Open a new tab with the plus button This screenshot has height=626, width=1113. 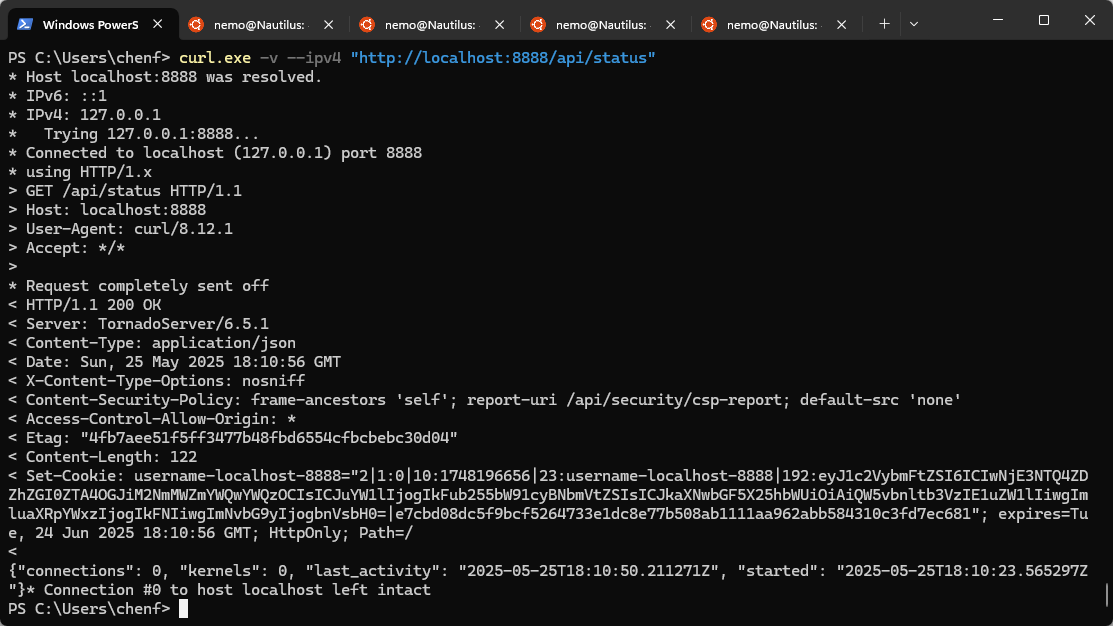coord(884,24)
